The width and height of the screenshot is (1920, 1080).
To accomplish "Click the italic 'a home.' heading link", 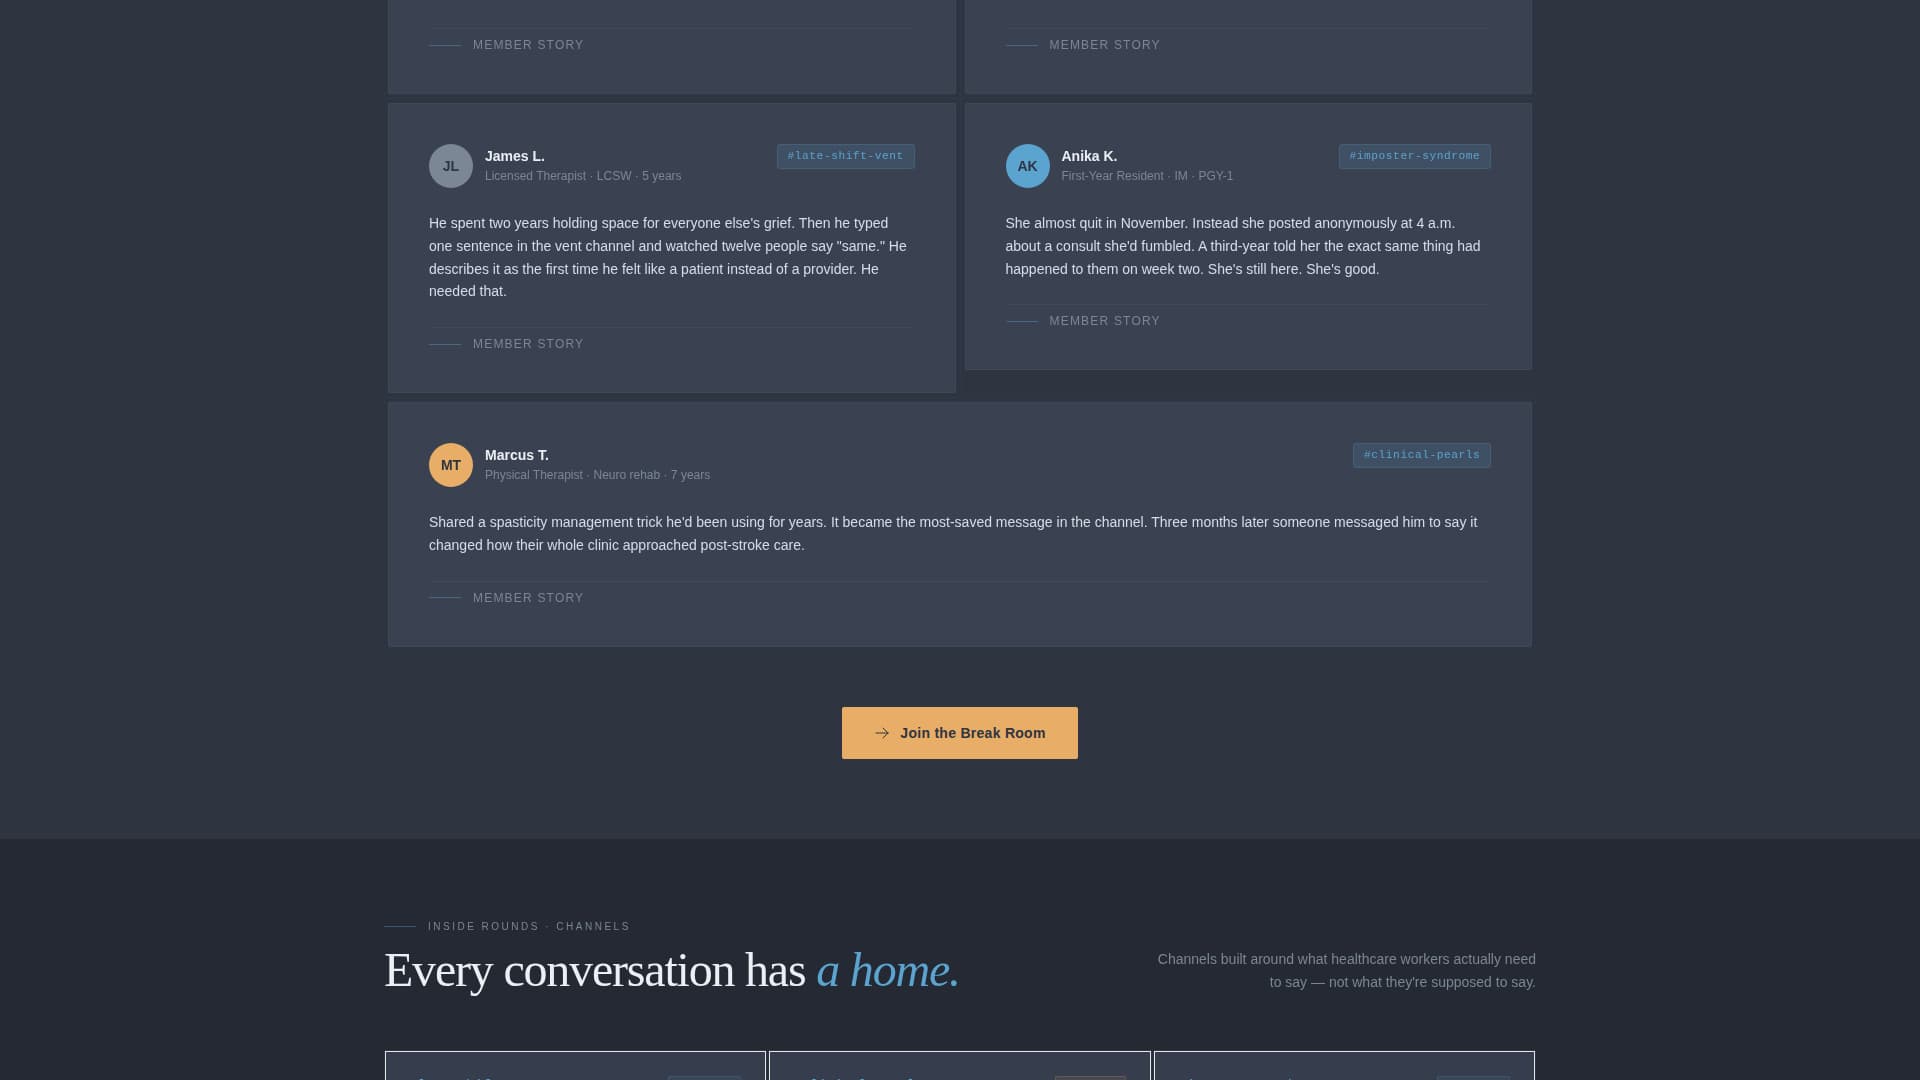I will pos(887,969).
